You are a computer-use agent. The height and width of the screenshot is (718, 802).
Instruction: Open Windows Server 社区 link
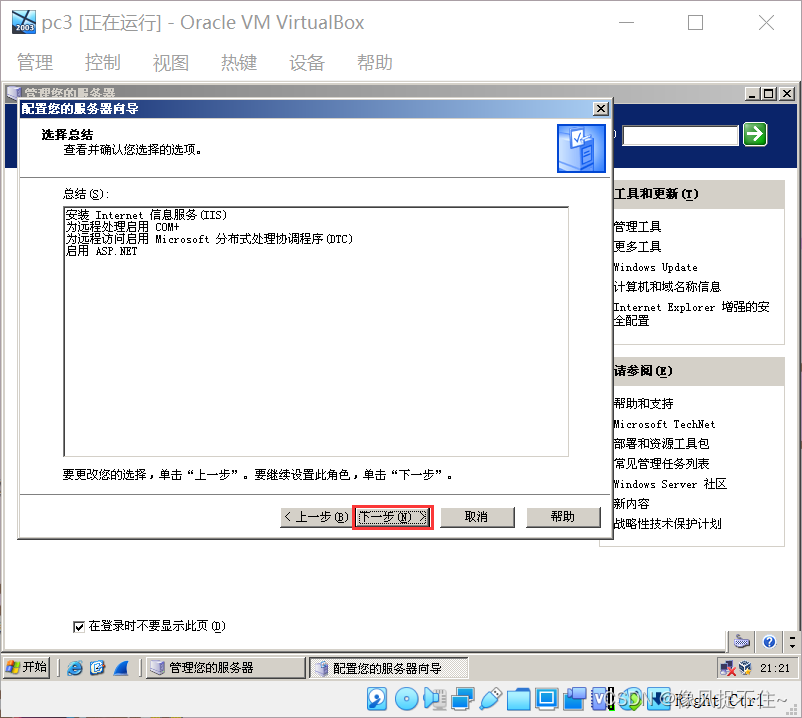tap(670, 484)
